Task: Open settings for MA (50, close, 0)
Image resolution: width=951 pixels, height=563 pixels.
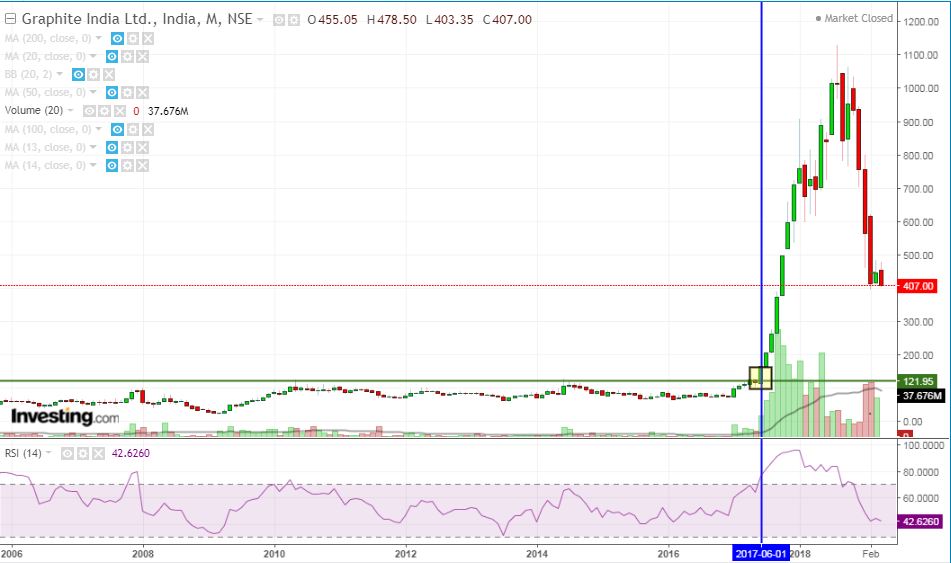Action: (x=127, y=92)
